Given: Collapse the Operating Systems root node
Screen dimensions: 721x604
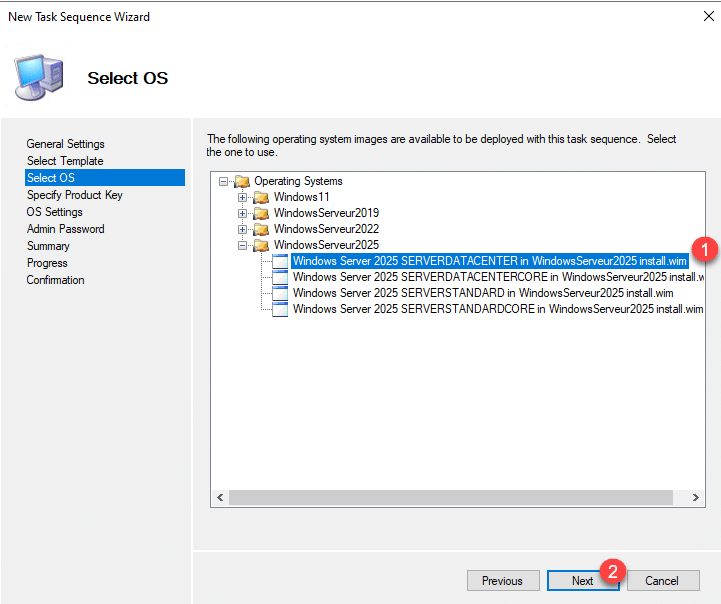Looking at the screenshot, I should pyautogui.click(x=223, y=181).
